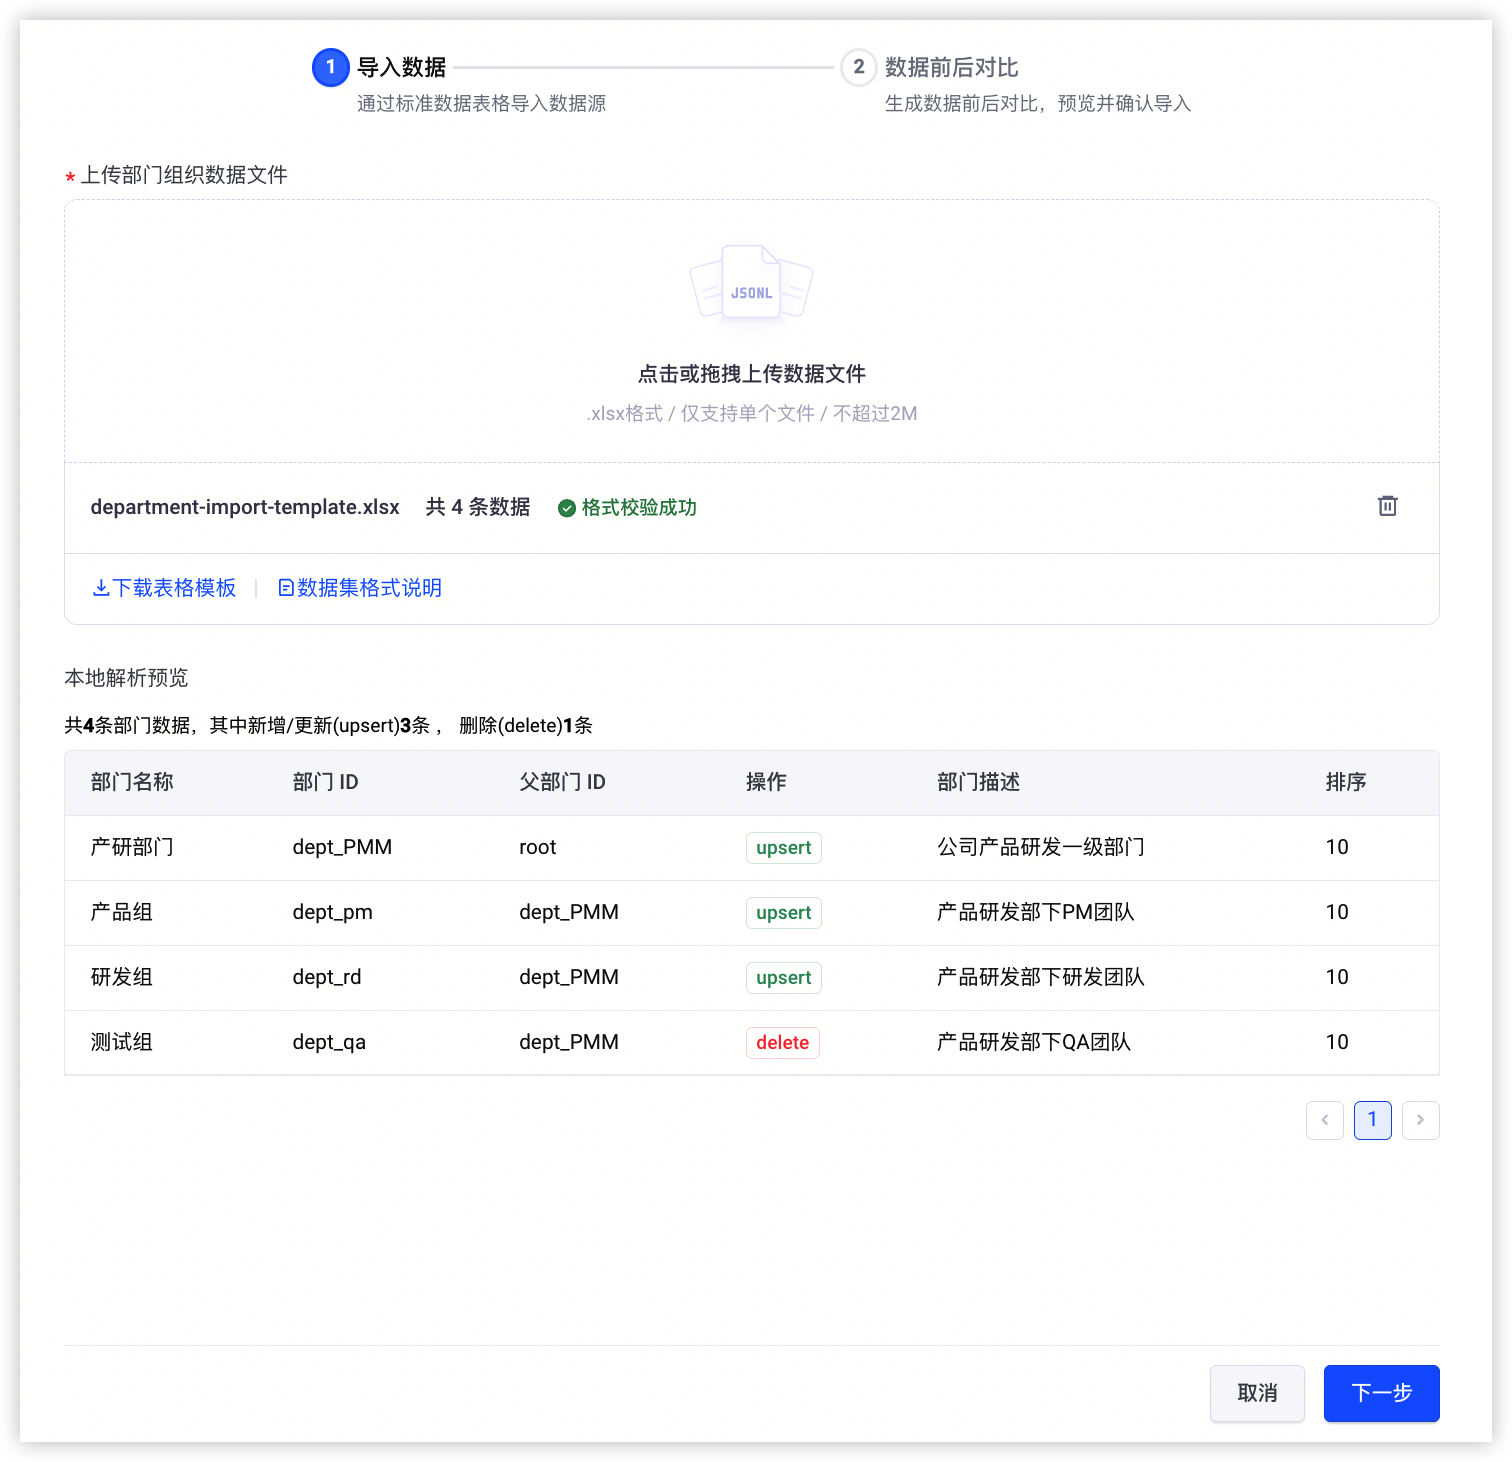Click step 1 circle 导入数据
This screenshot has width=1512, height=1462.
click(331, 67)
